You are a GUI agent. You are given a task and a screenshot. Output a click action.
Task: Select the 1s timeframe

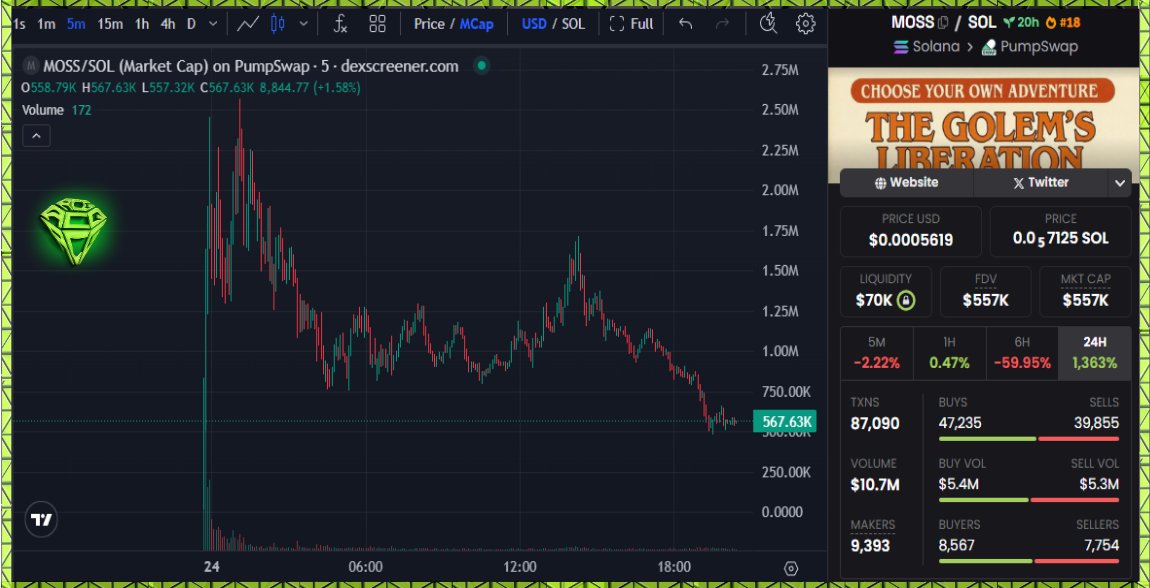click(x=20, y=24)
